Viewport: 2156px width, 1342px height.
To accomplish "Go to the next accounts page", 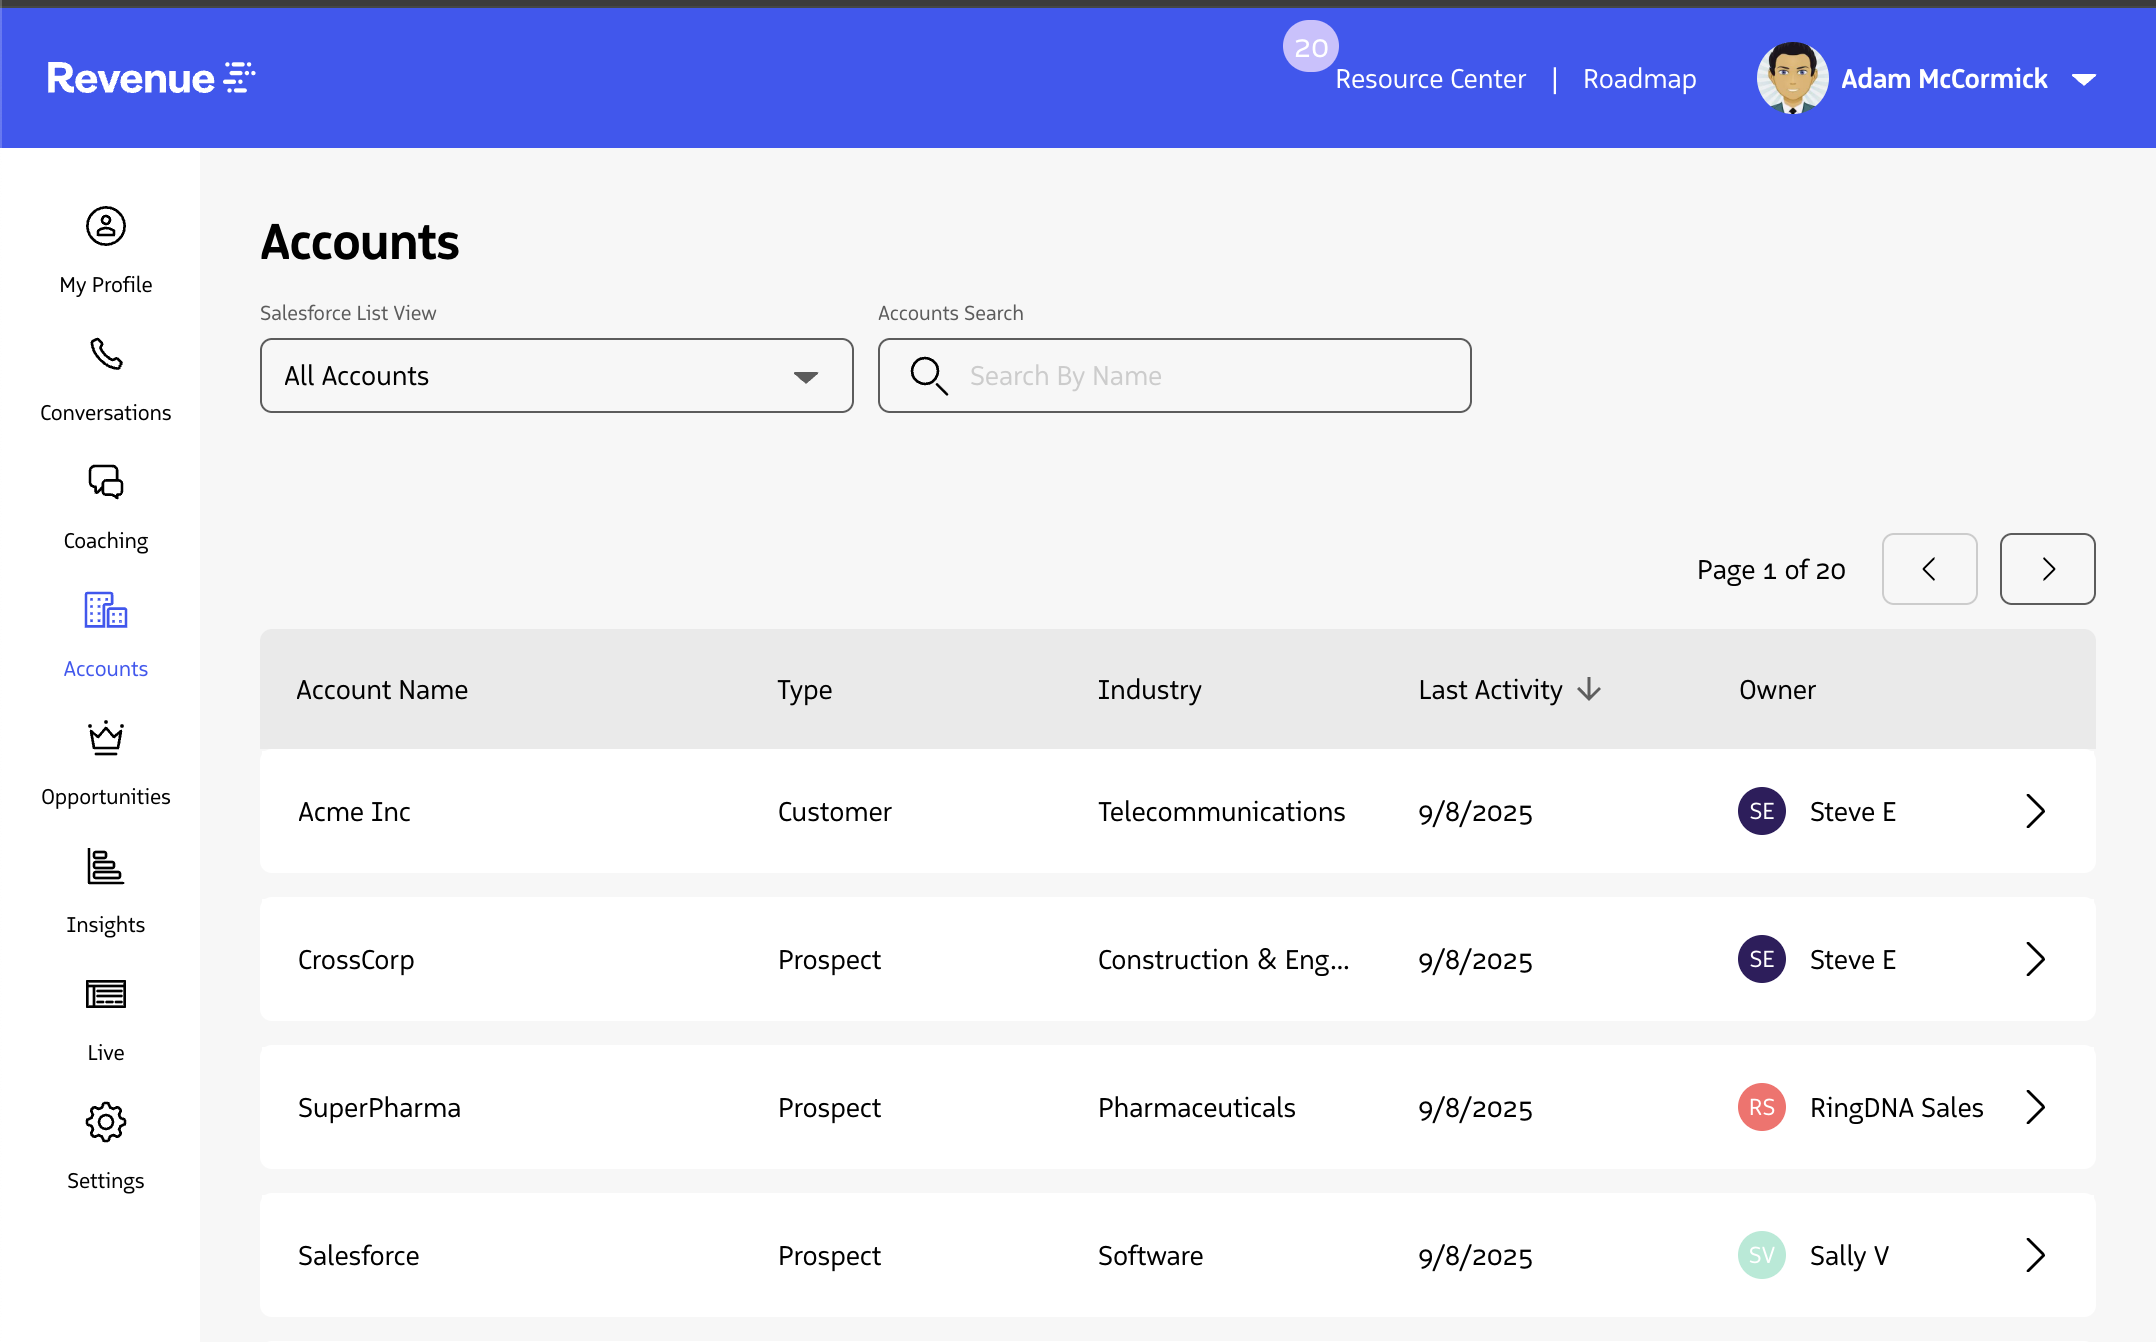I will (2047, 569).
